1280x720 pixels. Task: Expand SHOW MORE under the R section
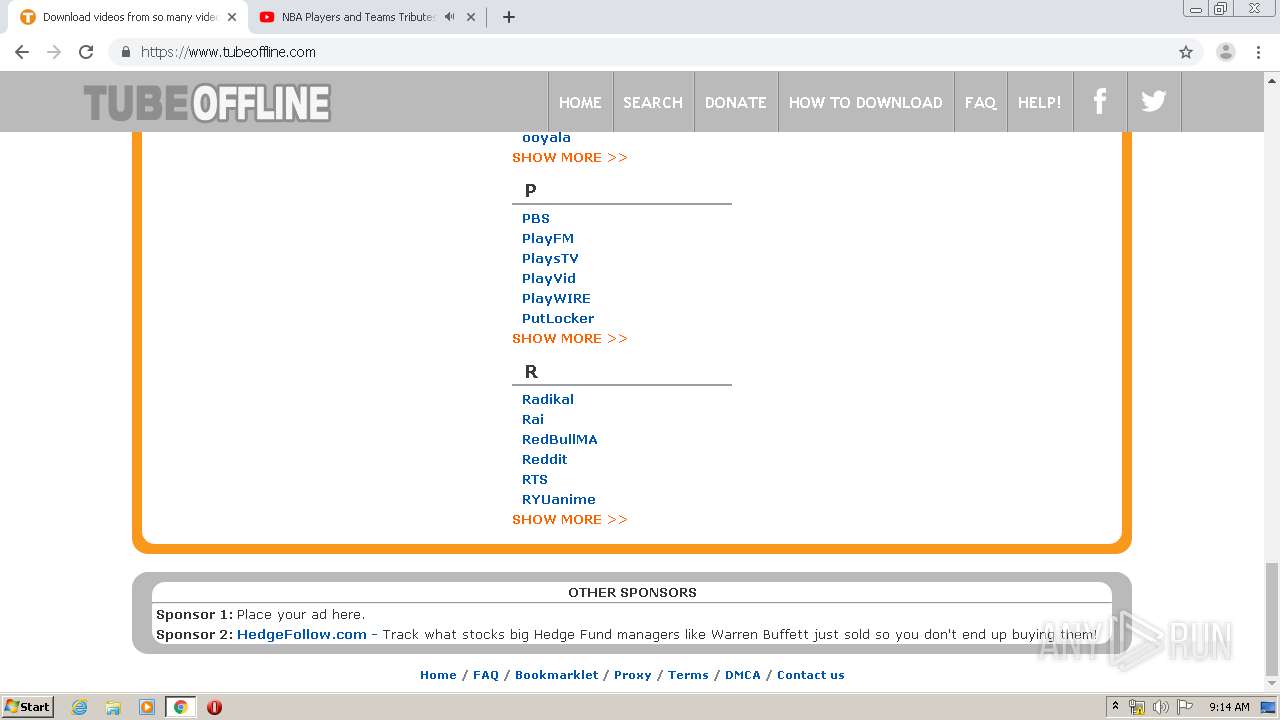[570, 519]
